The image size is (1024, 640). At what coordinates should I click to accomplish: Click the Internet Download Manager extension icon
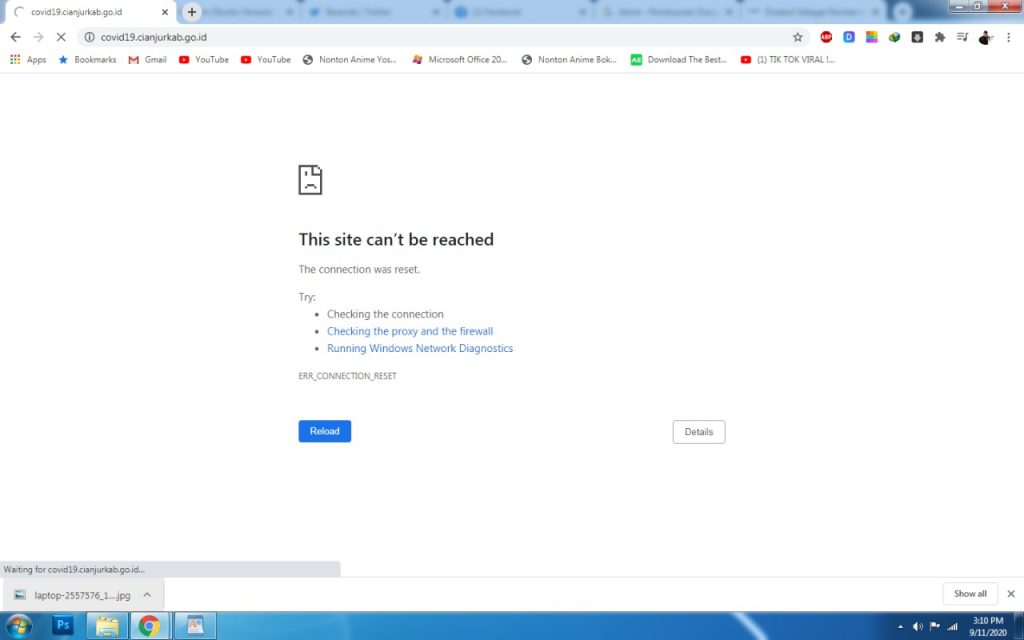[917, 37]
